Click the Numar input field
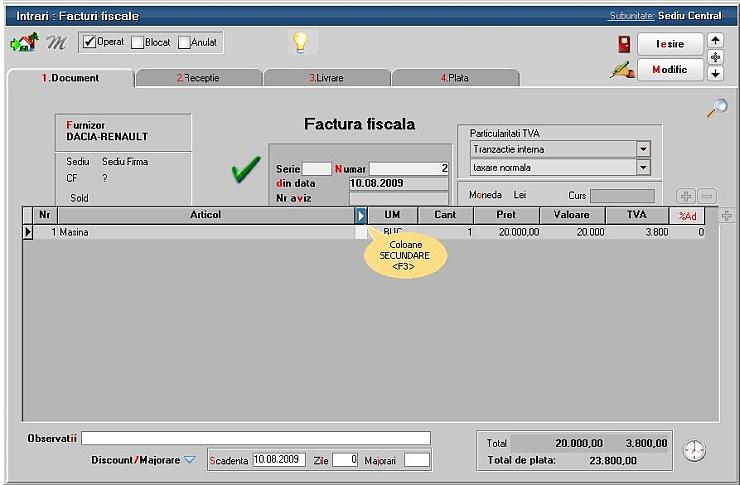This screenshot has width=740, height=485. [x=409, y=168]
